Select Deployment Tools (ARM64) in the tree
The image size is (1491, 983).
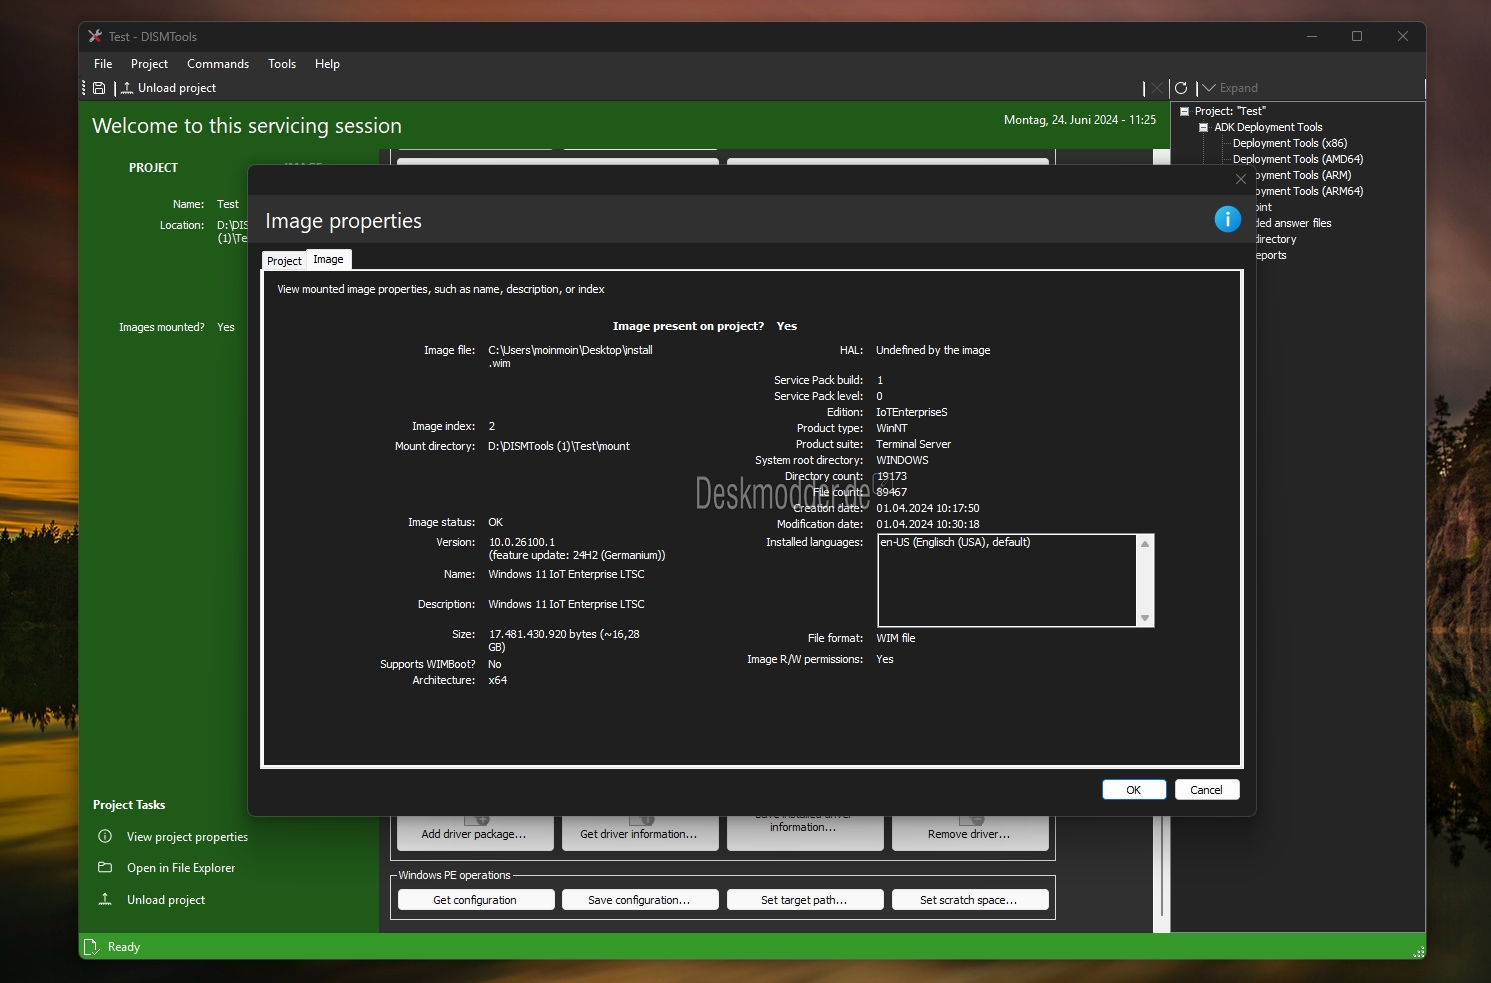click(1309, 191)
